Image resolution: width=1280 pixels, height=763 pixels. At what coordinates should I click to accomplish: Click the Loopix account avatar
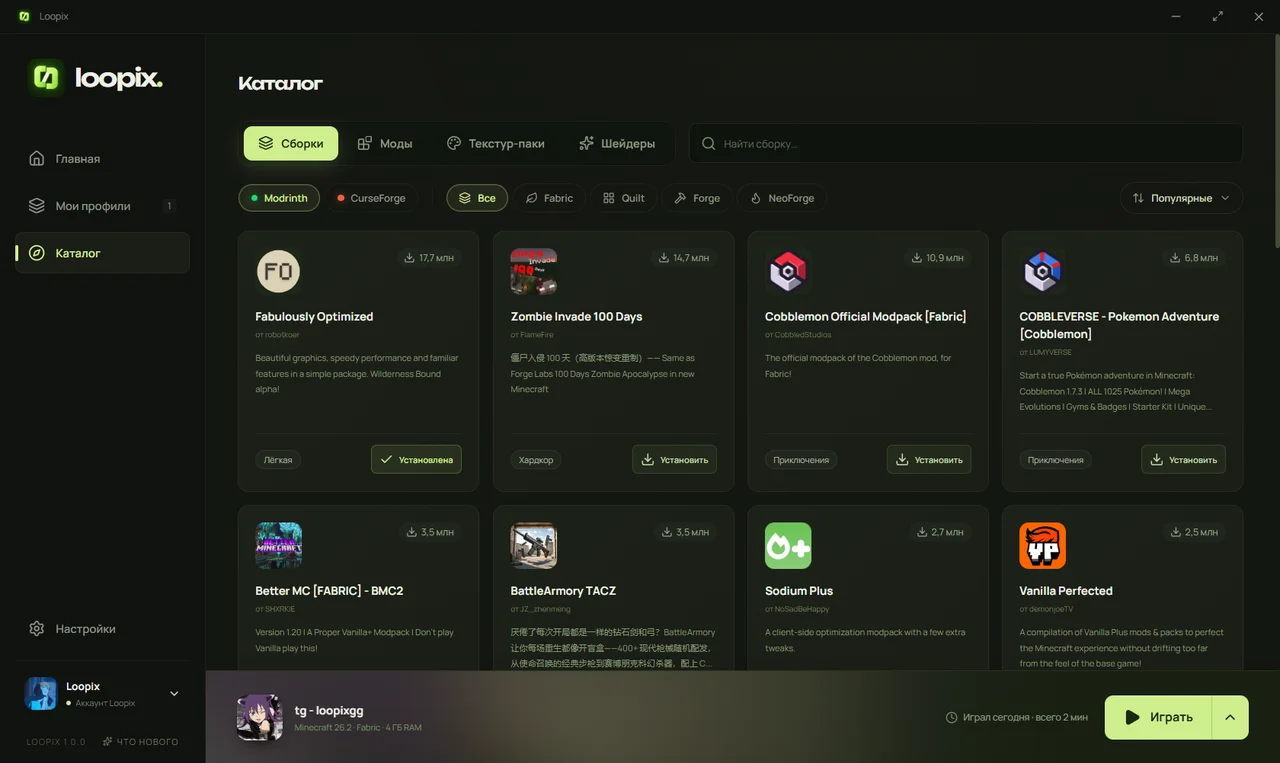[41, 694]
